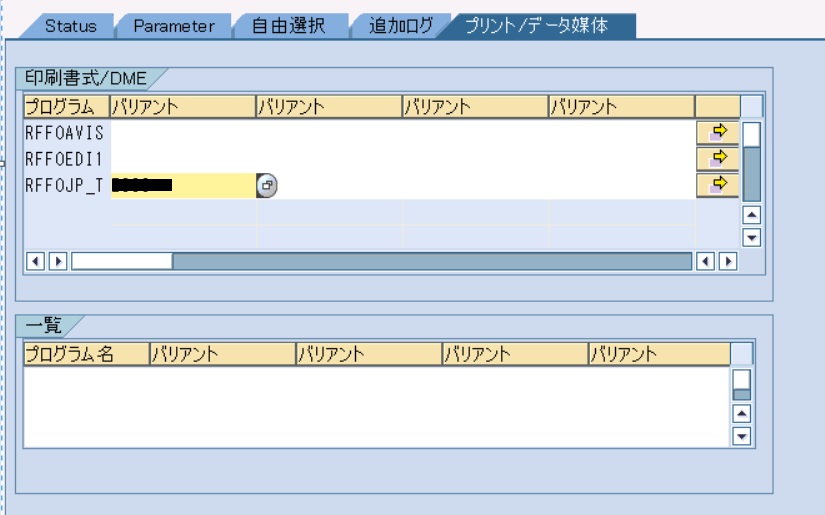Click the first variant field for RFFOAVIS

(x=183, y=132)
